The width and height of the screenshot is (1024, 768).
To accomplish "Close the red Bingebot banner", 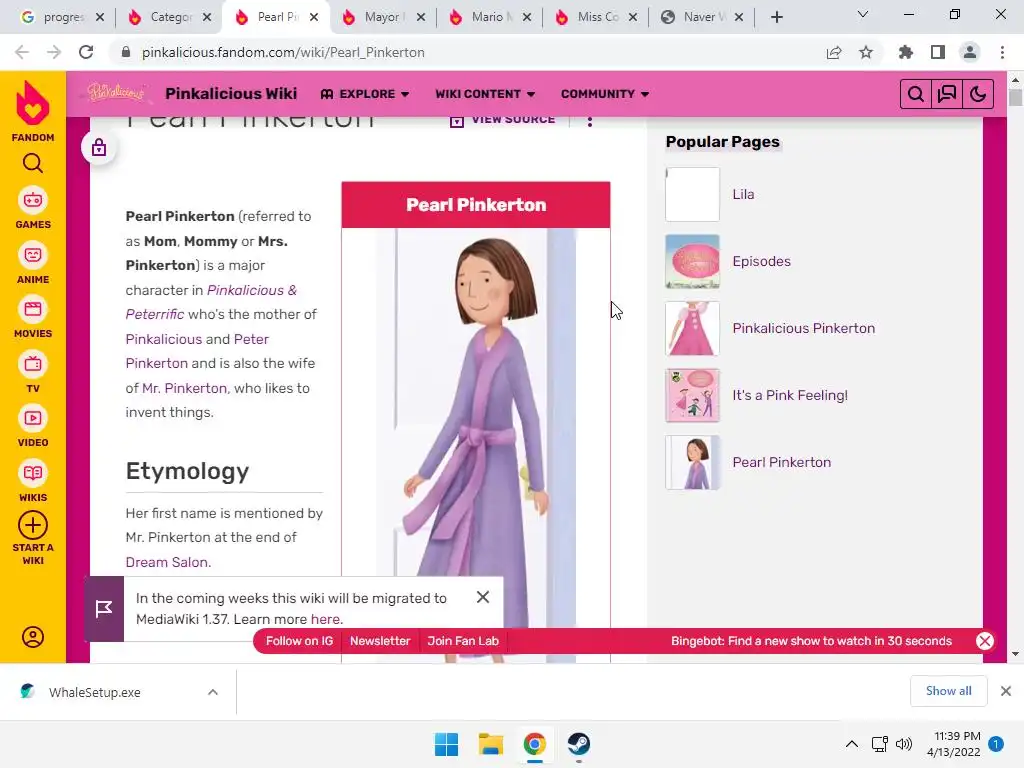I will 985,641.
